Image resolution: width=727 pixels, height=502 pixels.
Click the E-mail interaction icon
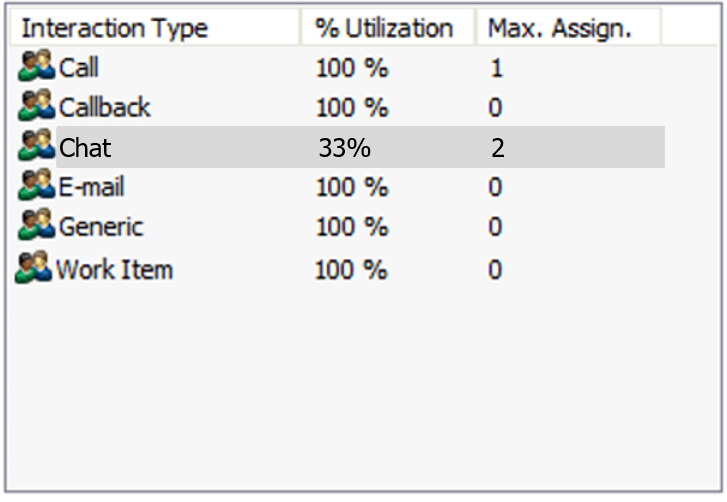(x=36, y=186)
